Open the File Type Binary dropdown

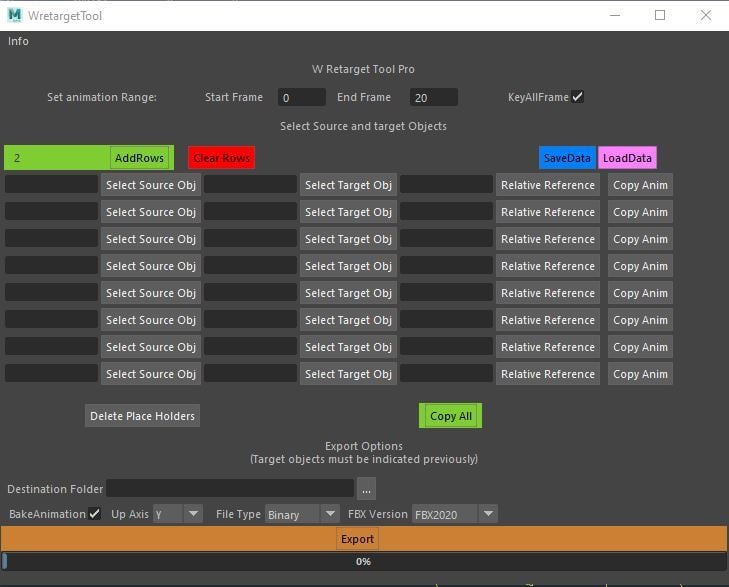pos(302,514)
